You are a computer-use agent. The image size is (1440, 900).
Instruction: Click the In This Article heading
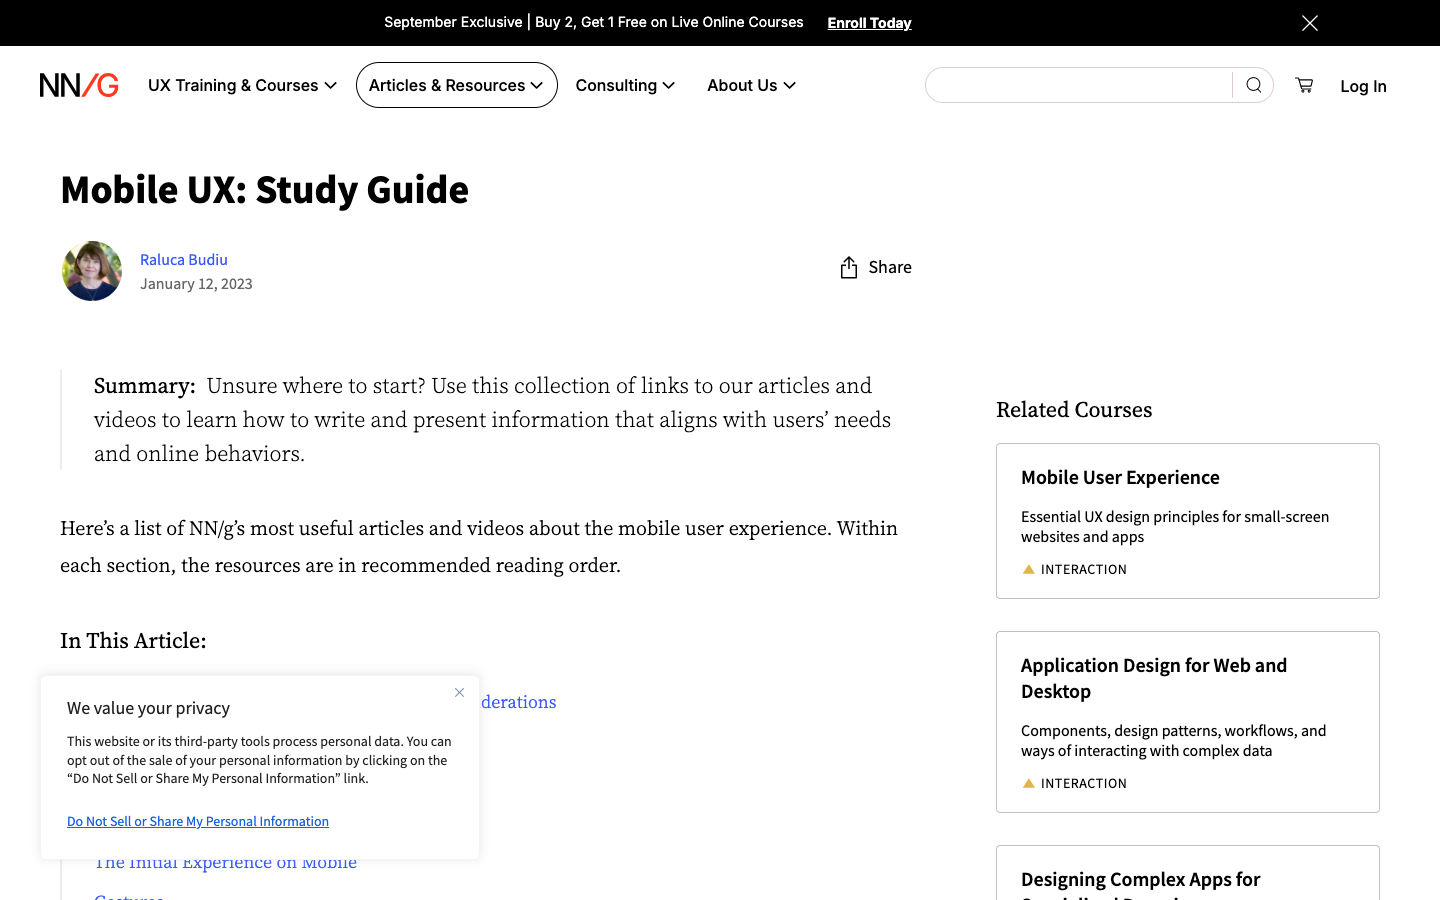(133, 640)
